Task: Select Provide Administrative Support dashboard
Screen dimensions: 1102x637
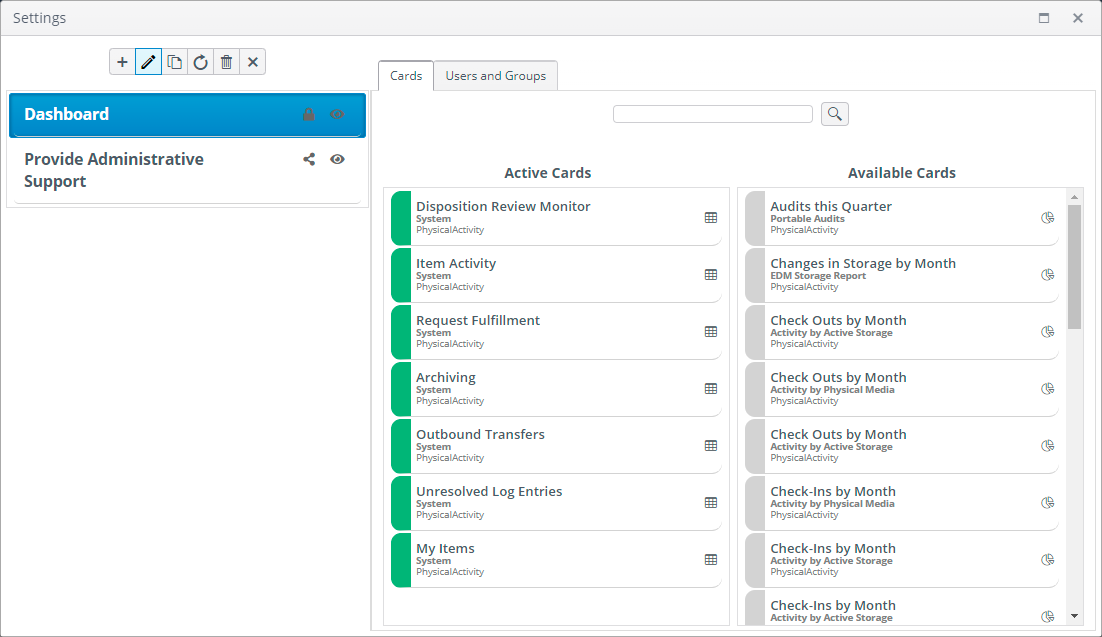Action: 187,171
